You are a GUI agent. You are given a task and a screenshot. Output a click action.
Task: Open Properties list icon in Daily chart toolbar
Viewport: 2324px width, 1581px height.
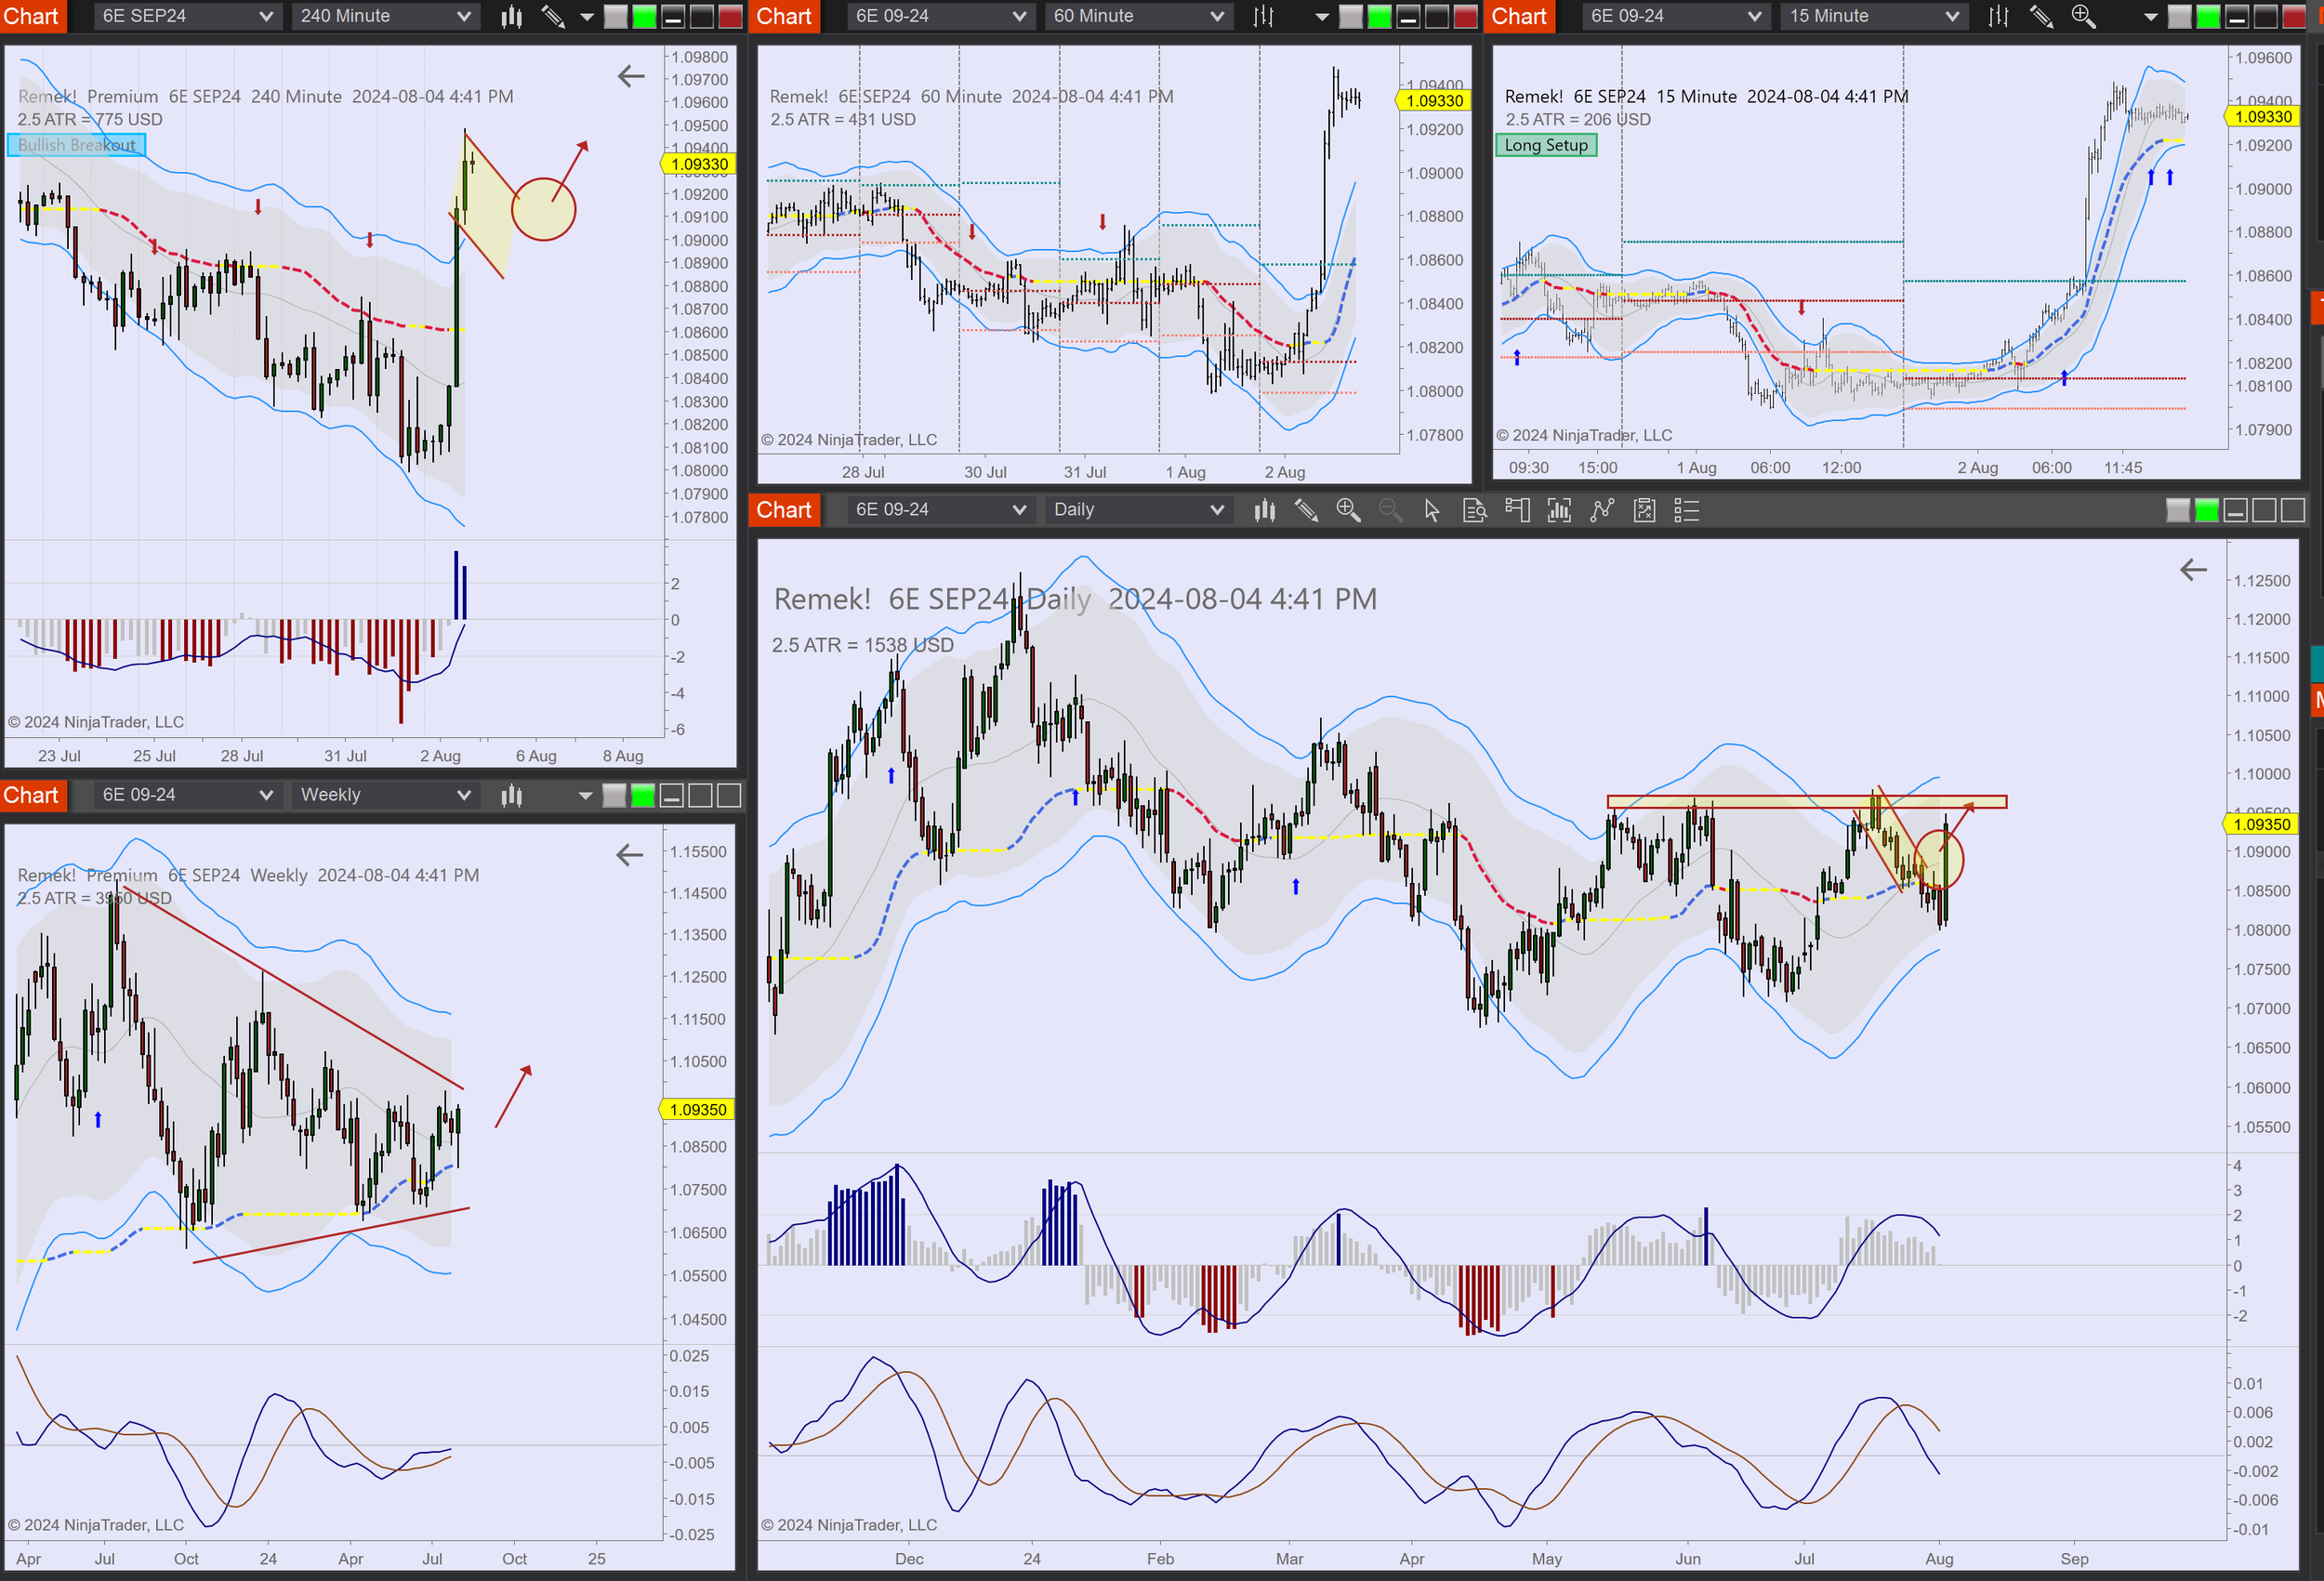point(1686,510)
